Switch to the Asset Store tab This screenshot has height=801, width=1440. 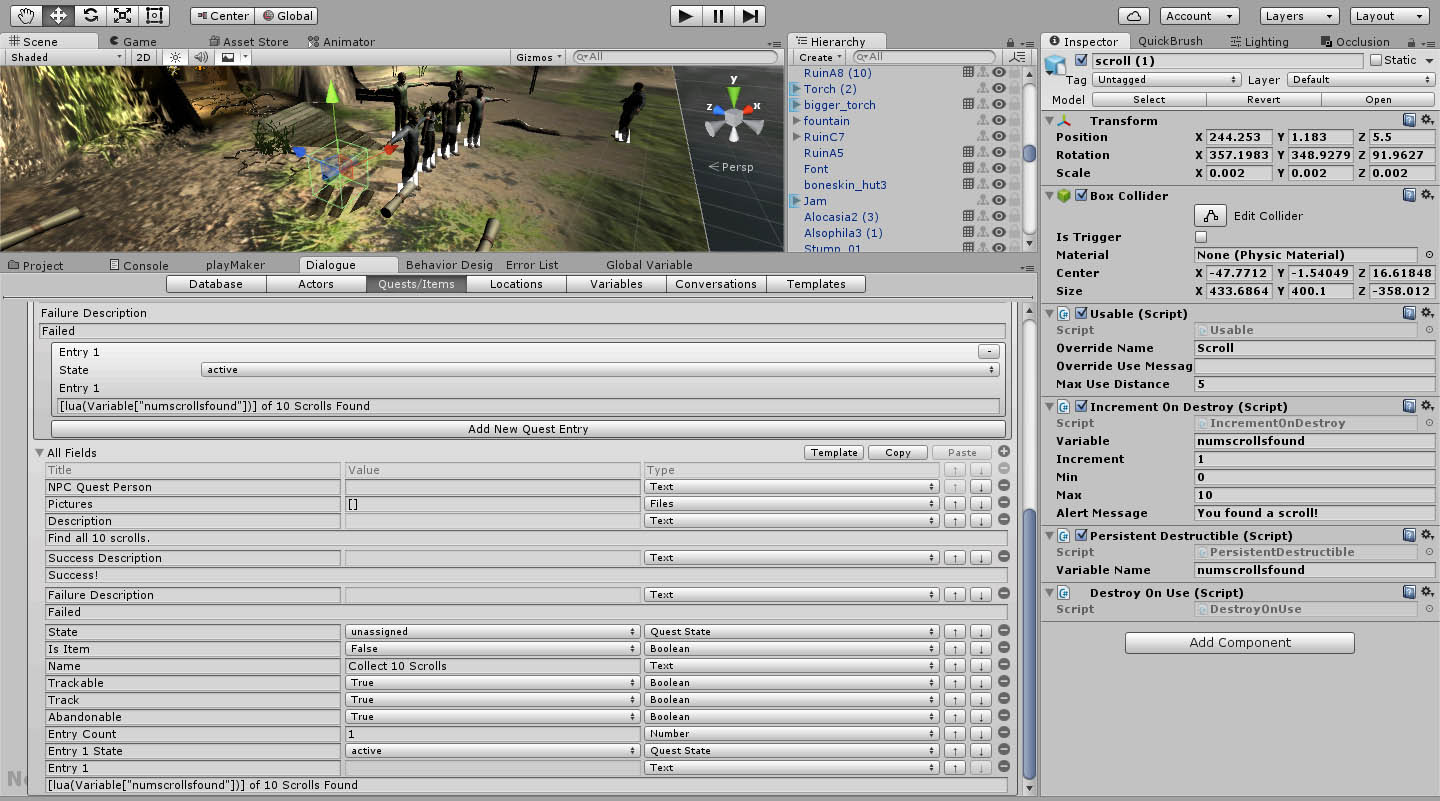pos(247,41)
